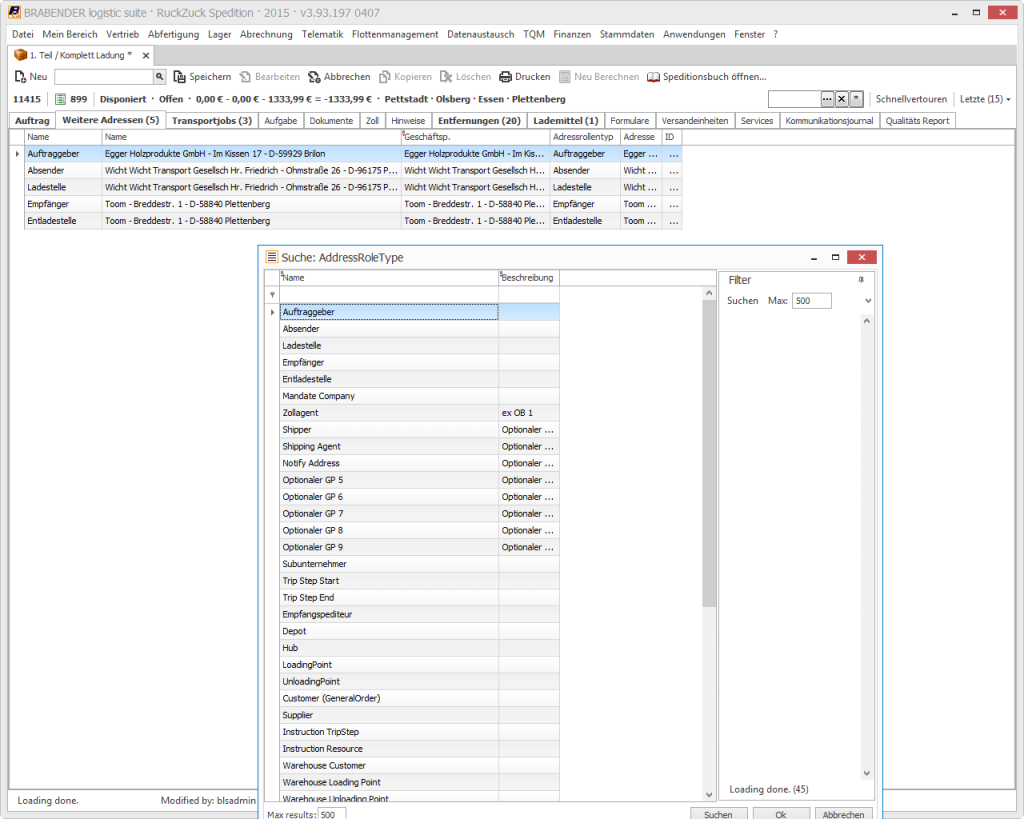Click the ellipsis lookup button near Schnellvertouren
The height and width of the screenshot is (819, 1024).
(827, 99)
